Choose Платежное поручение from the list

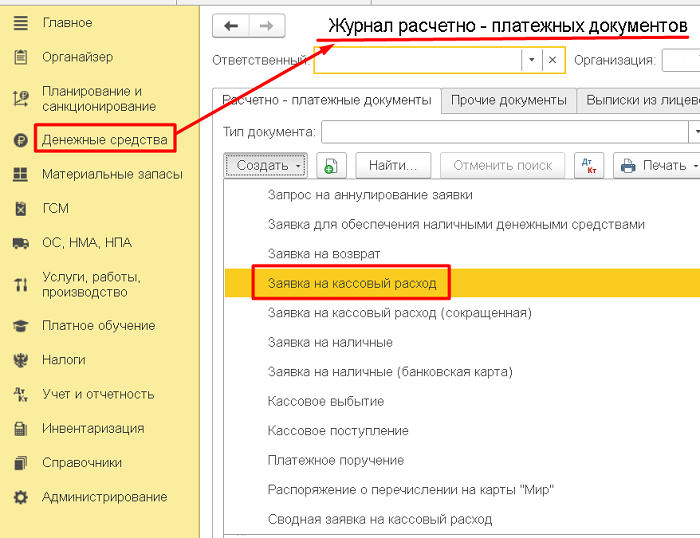click(336, 460)
